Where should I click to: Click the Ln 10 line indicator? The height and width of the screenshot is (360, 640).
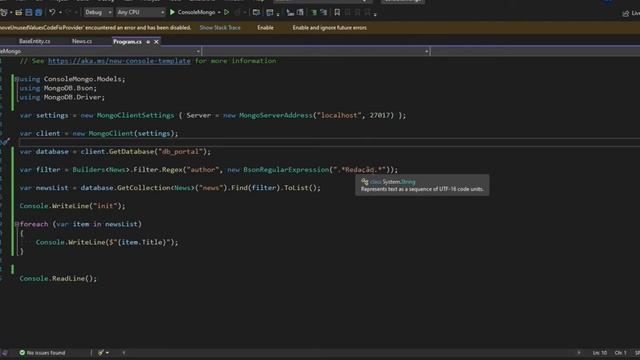[x=600, y=353]
